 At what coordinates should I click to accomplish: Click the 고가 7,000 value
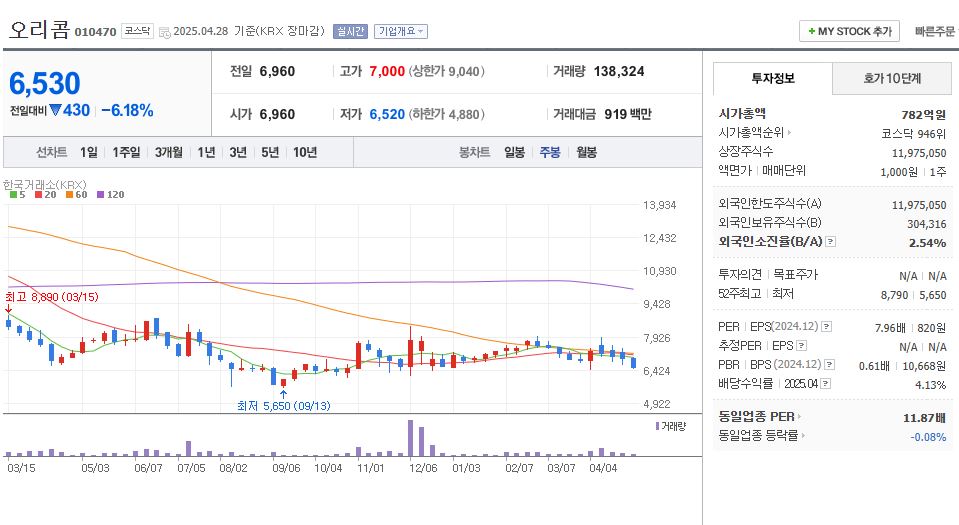387,72
